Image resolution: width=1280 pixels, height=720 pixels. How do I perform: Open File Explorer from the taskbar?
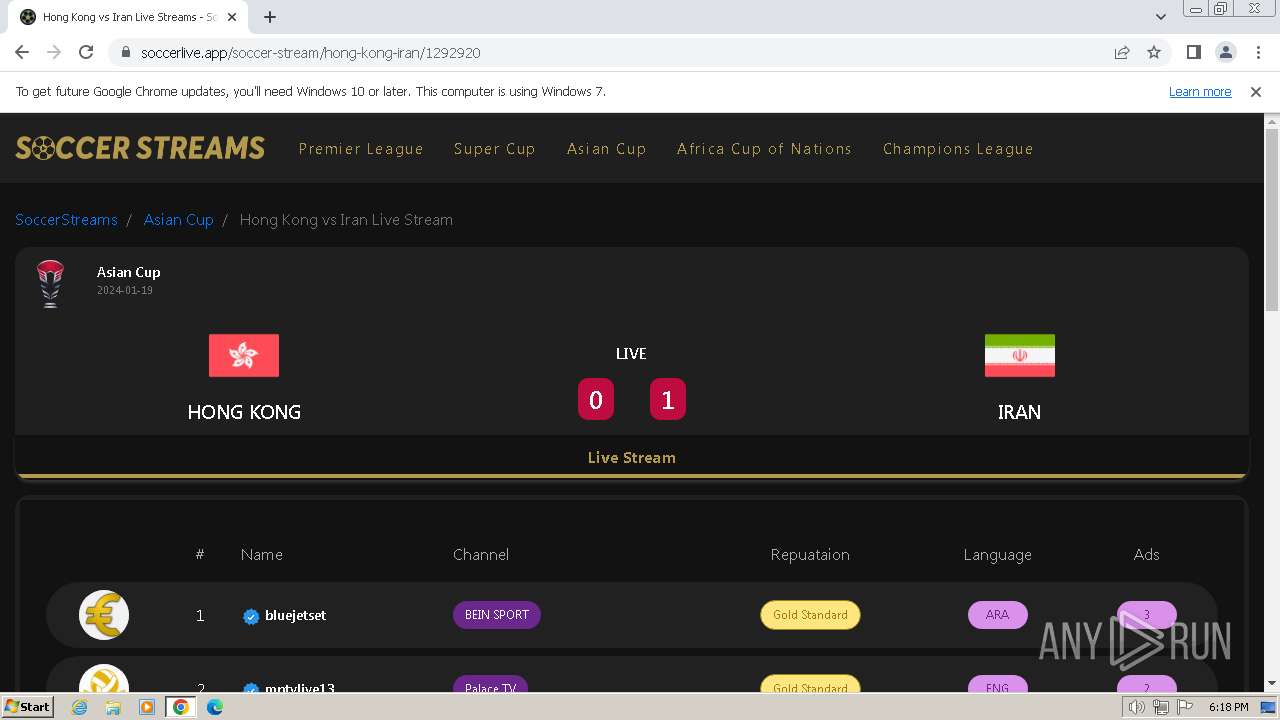113,707
